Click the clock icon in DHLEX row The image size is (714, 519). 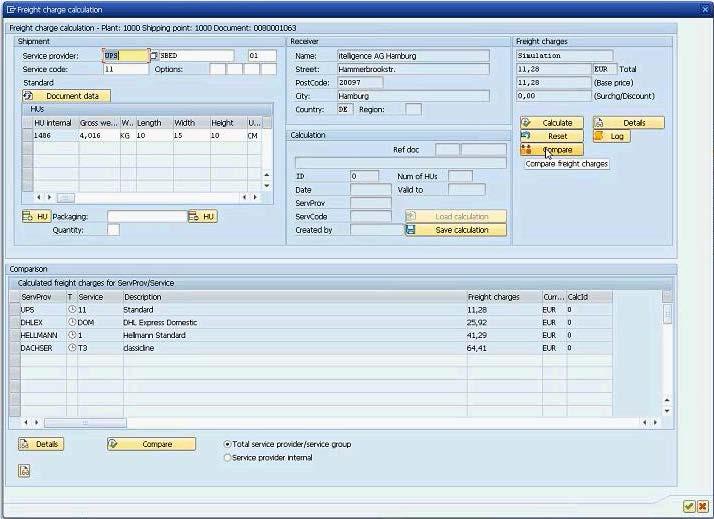point(72,322)
